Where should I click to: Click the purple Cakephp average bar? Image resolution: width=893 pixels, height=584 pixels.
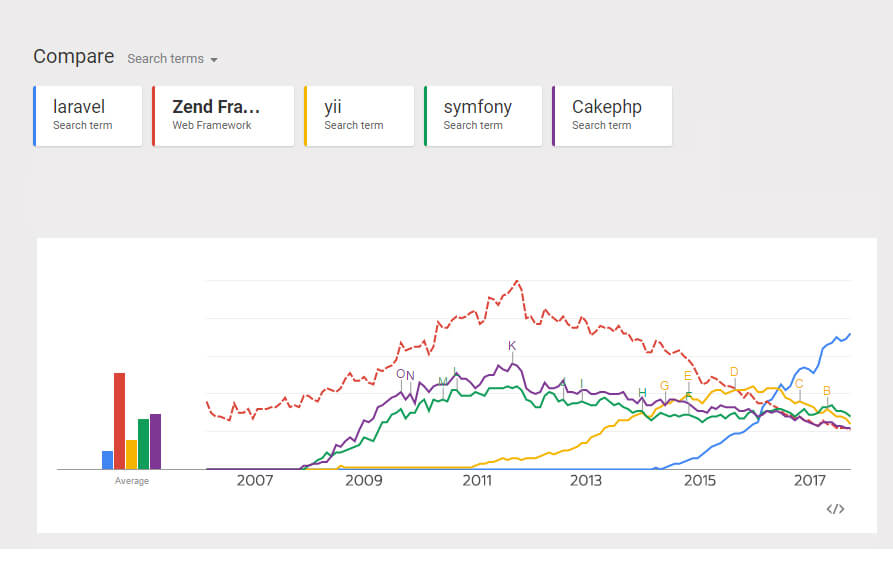click(x=155, y=441)
